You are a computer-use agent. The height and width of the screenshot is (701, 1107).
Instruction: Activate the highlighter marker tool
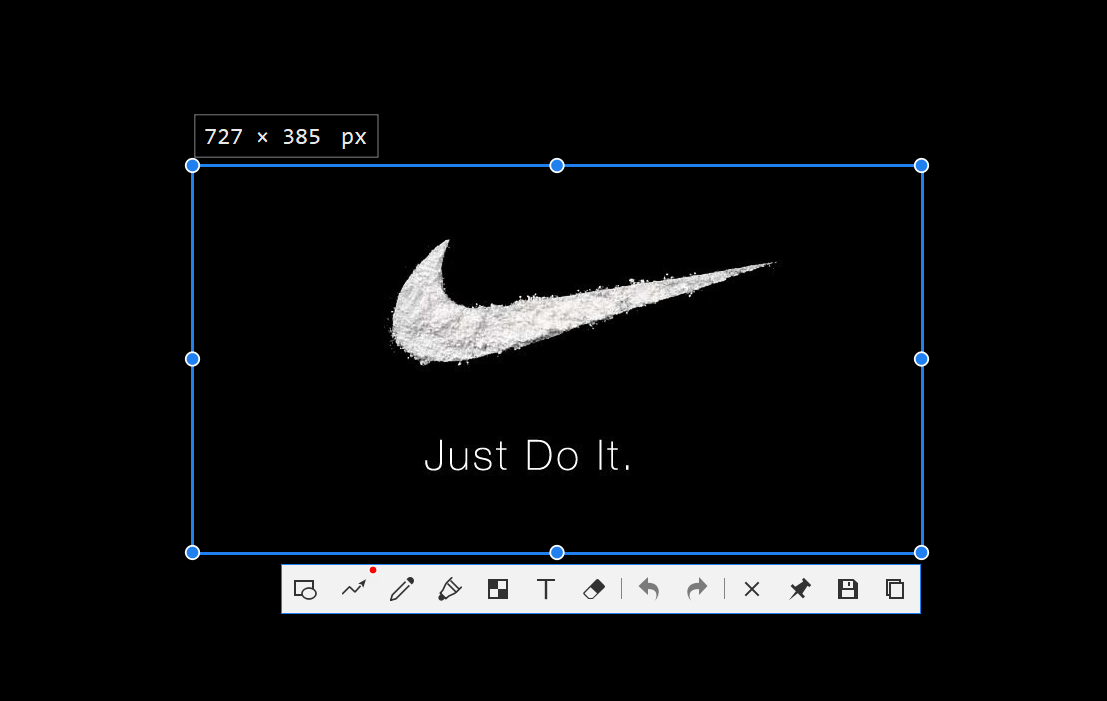click(x=450, y=589)
